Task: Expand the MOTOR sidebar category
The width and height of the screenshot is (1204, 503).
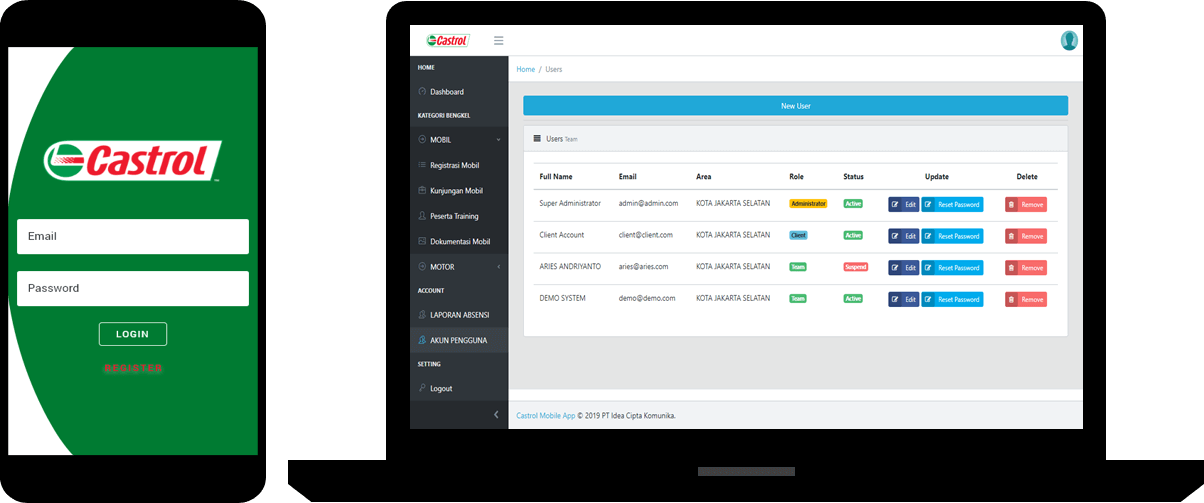Action: click(x=459, y=267)
